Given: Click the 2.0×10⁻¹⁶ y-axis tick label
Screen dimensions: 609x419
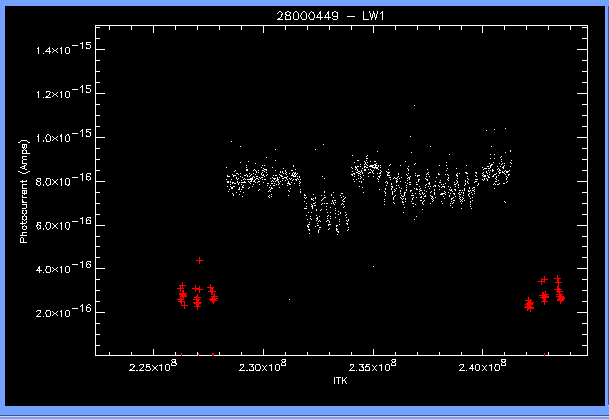Looking at the screenshot, I should click(x=66, y=313).
